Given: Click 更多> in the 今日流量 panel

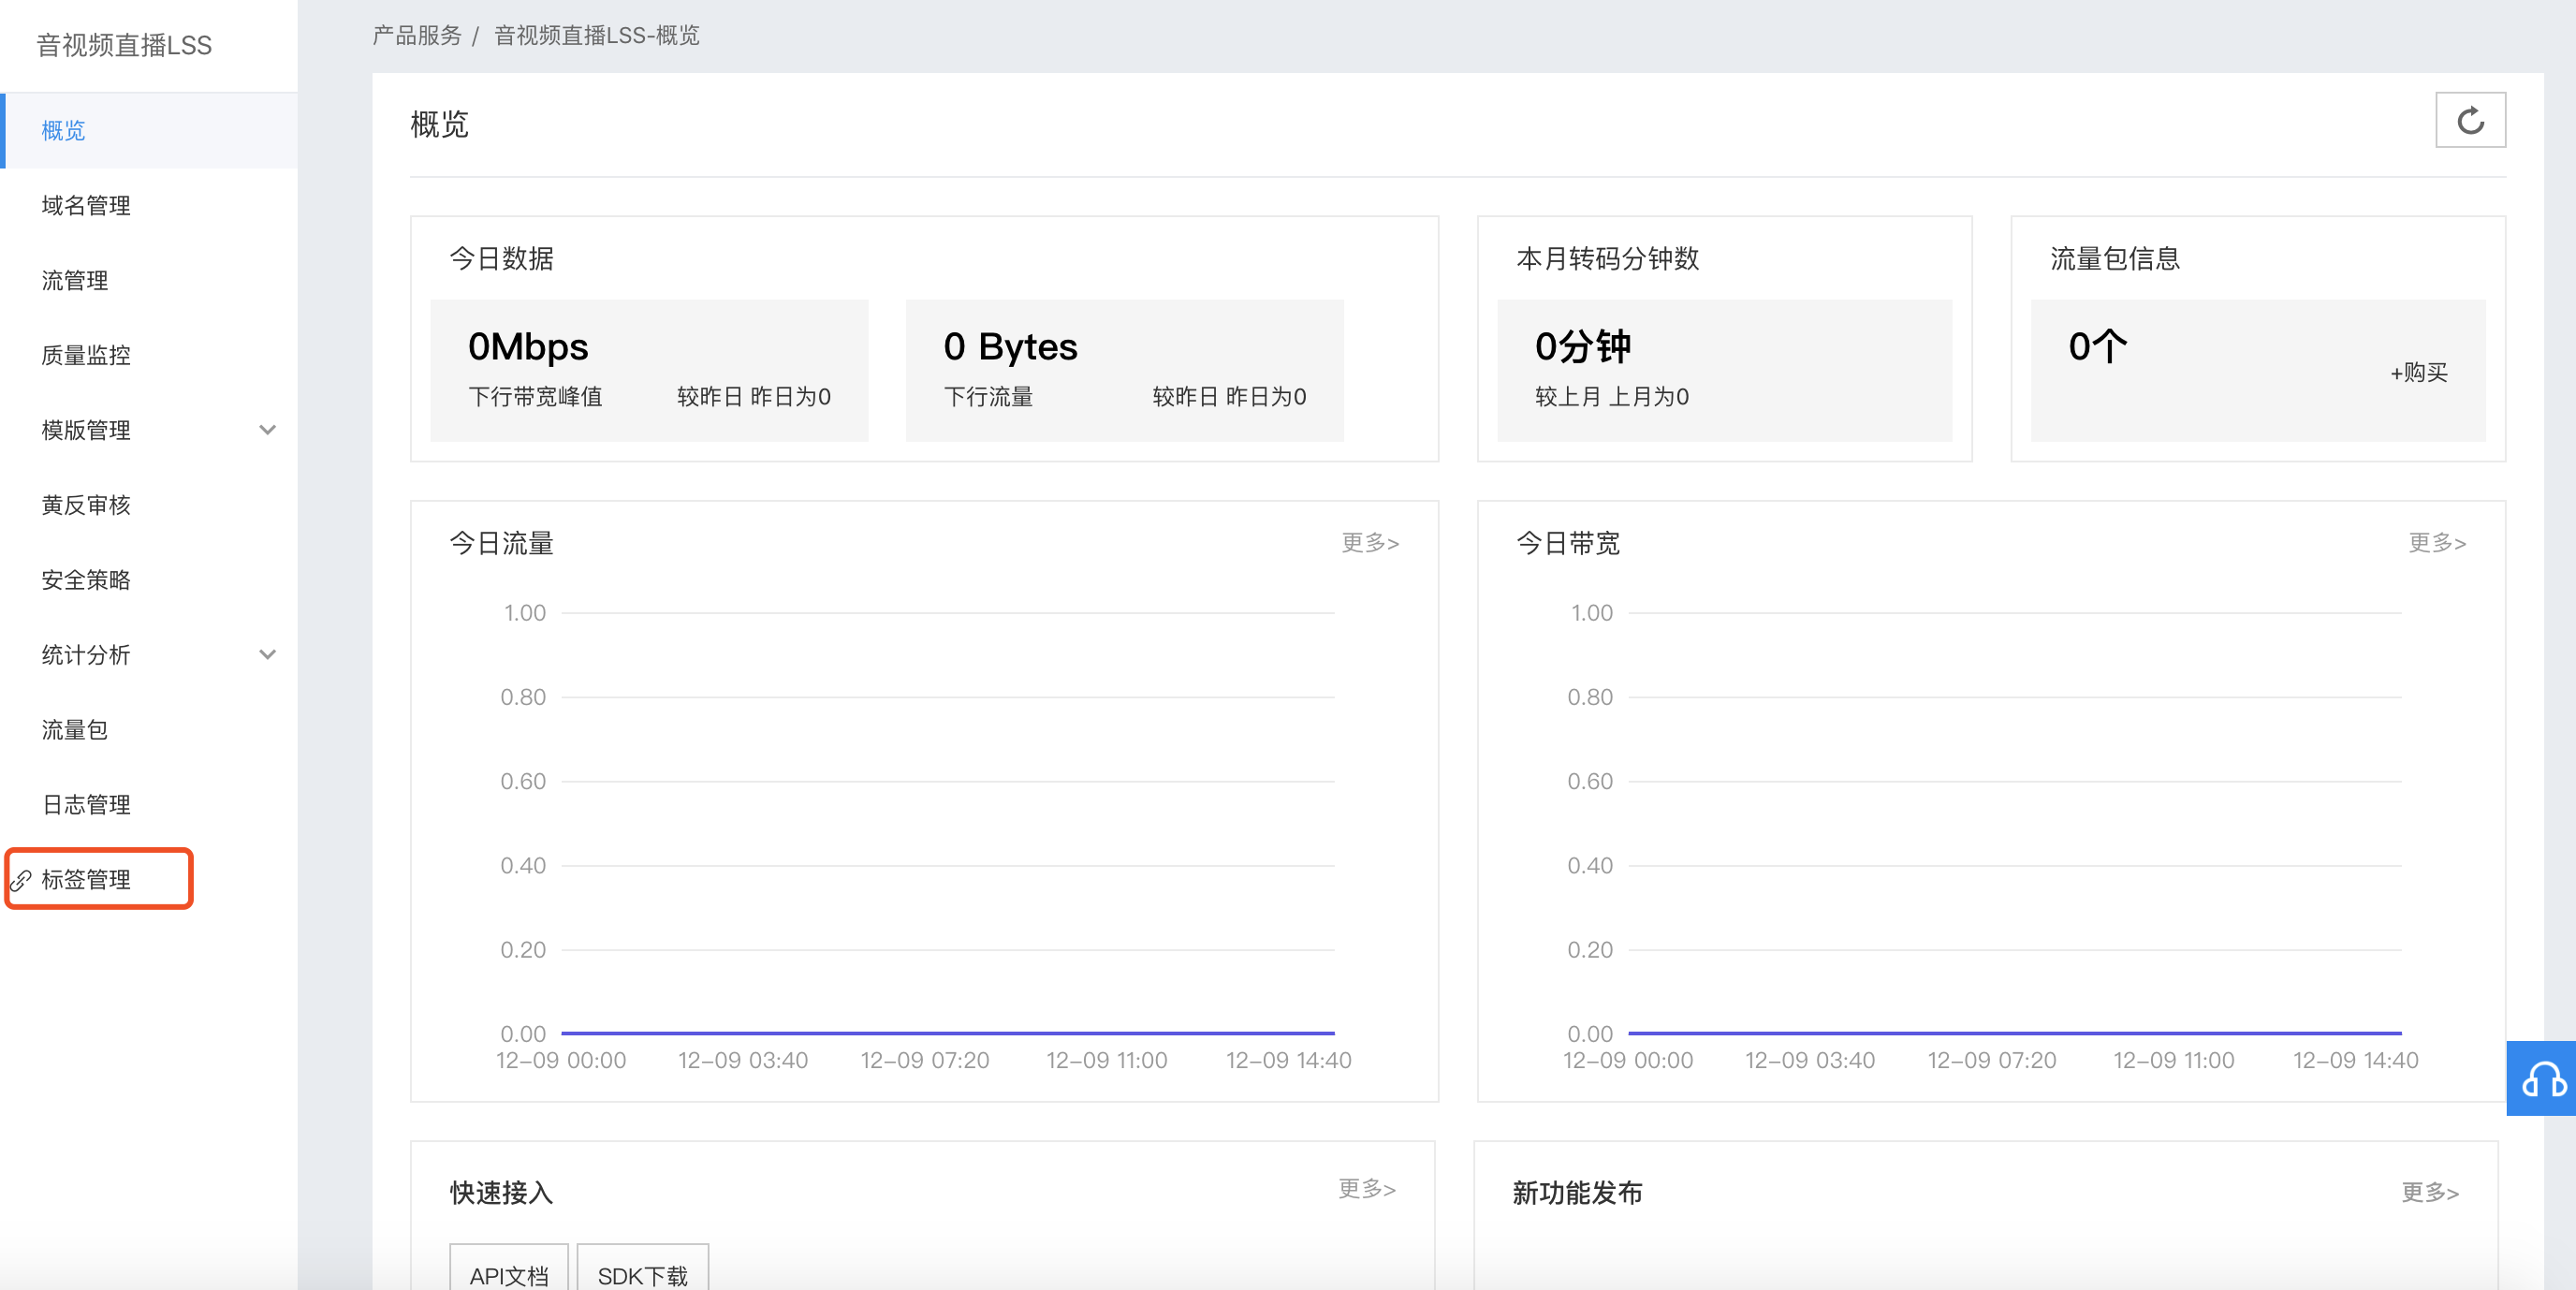Looking at the screenshot, I should (x=1369, y=543).
